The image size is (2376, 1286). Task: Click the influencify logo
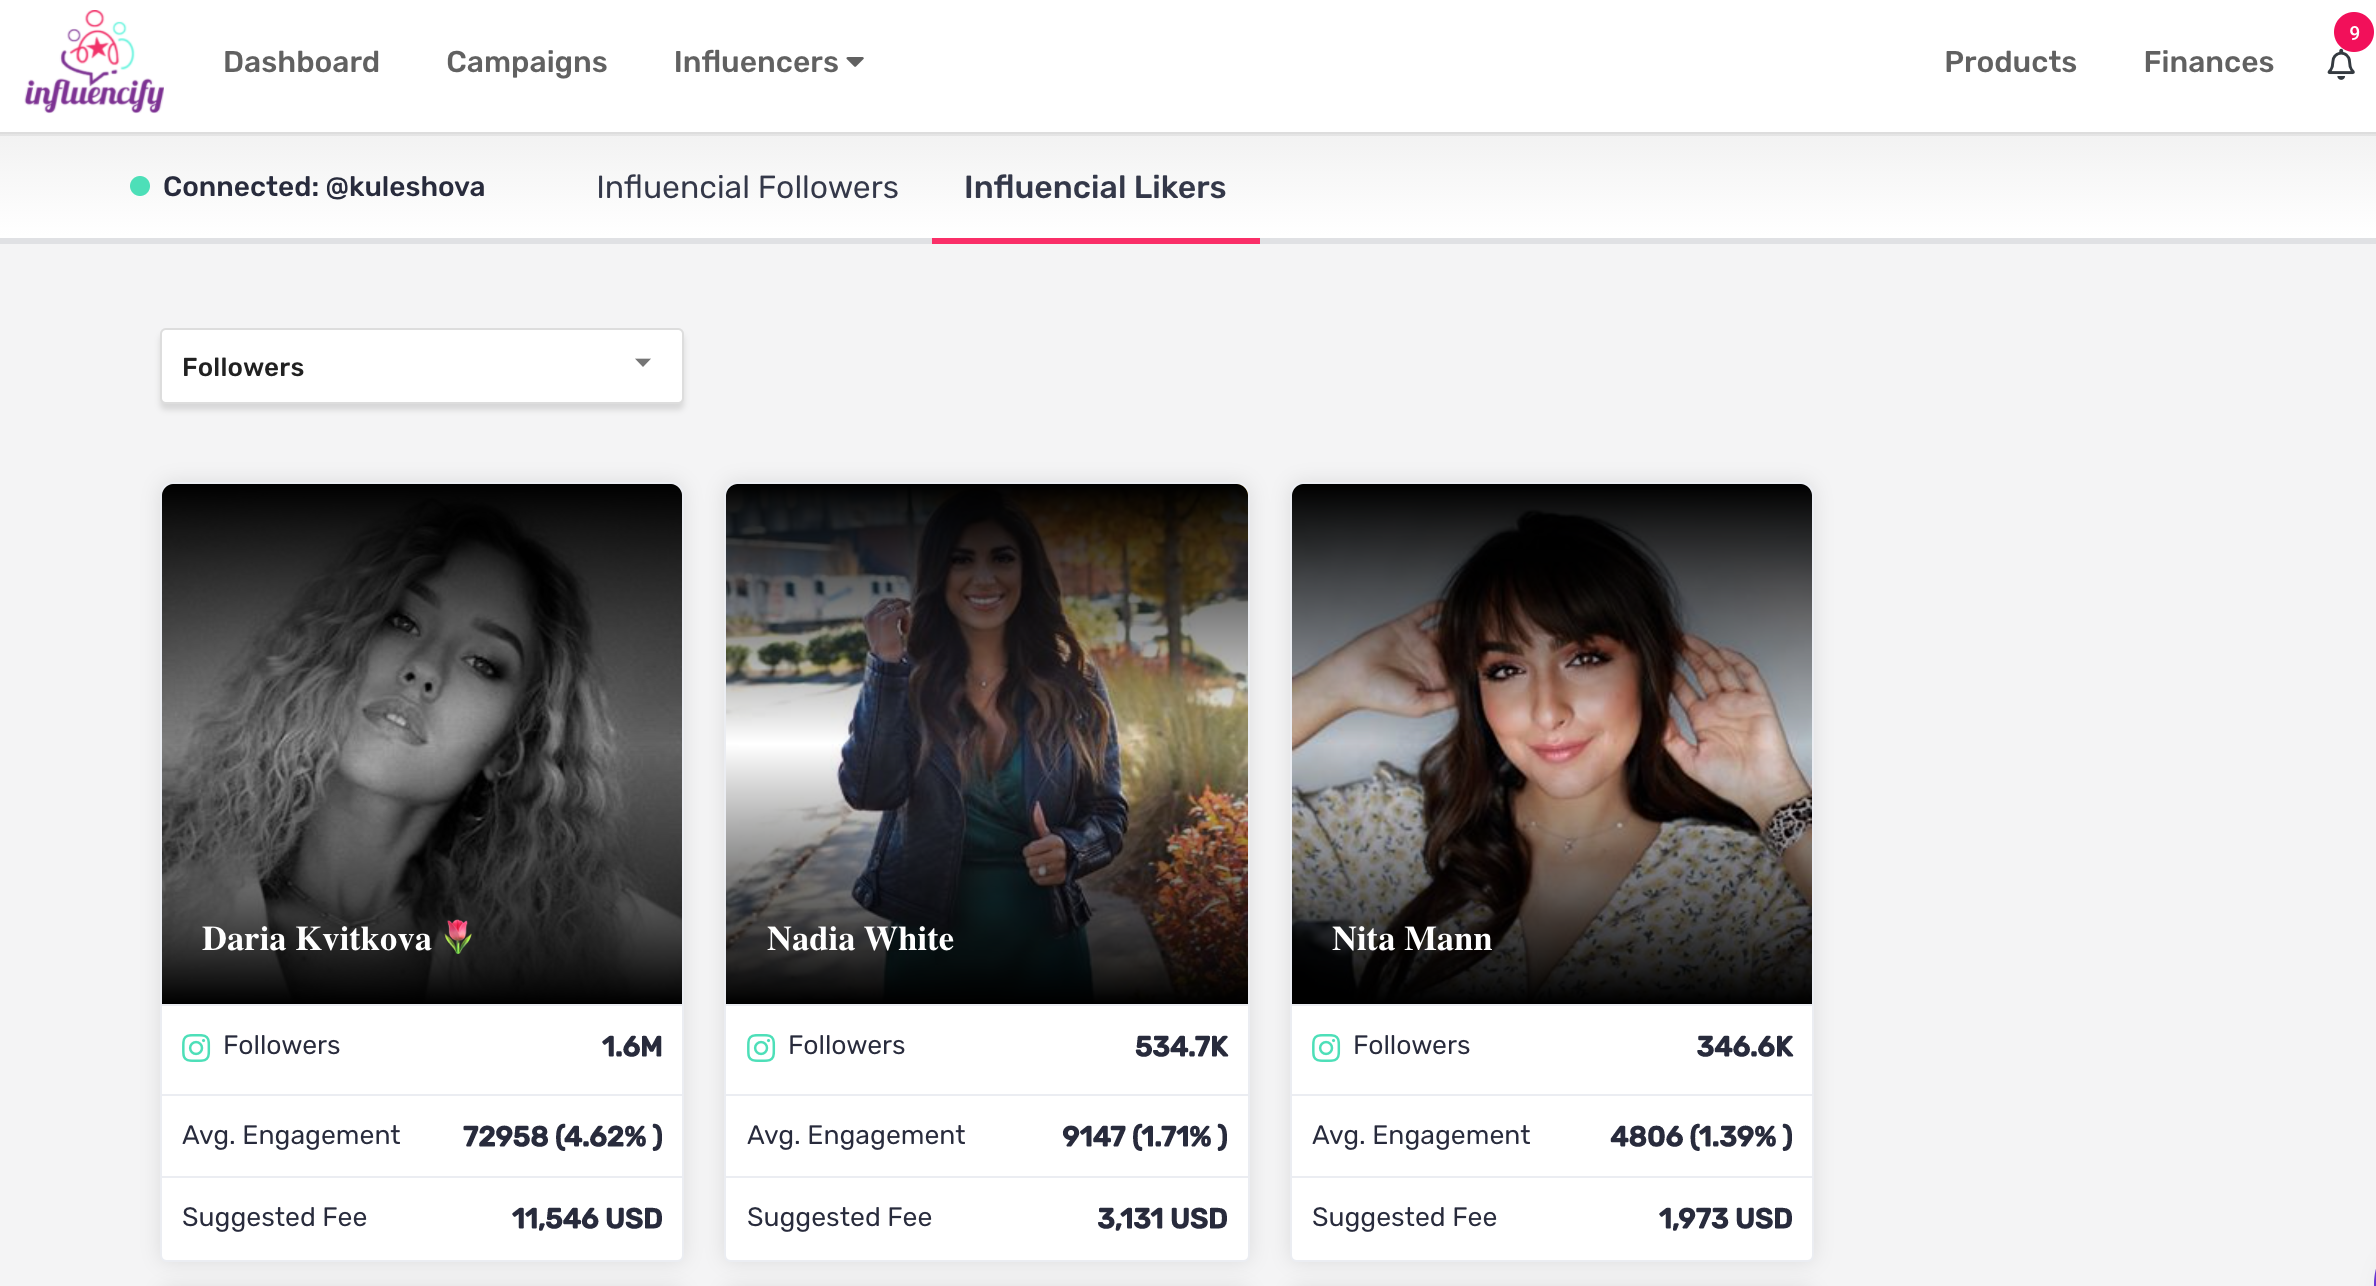pos(93,62)
